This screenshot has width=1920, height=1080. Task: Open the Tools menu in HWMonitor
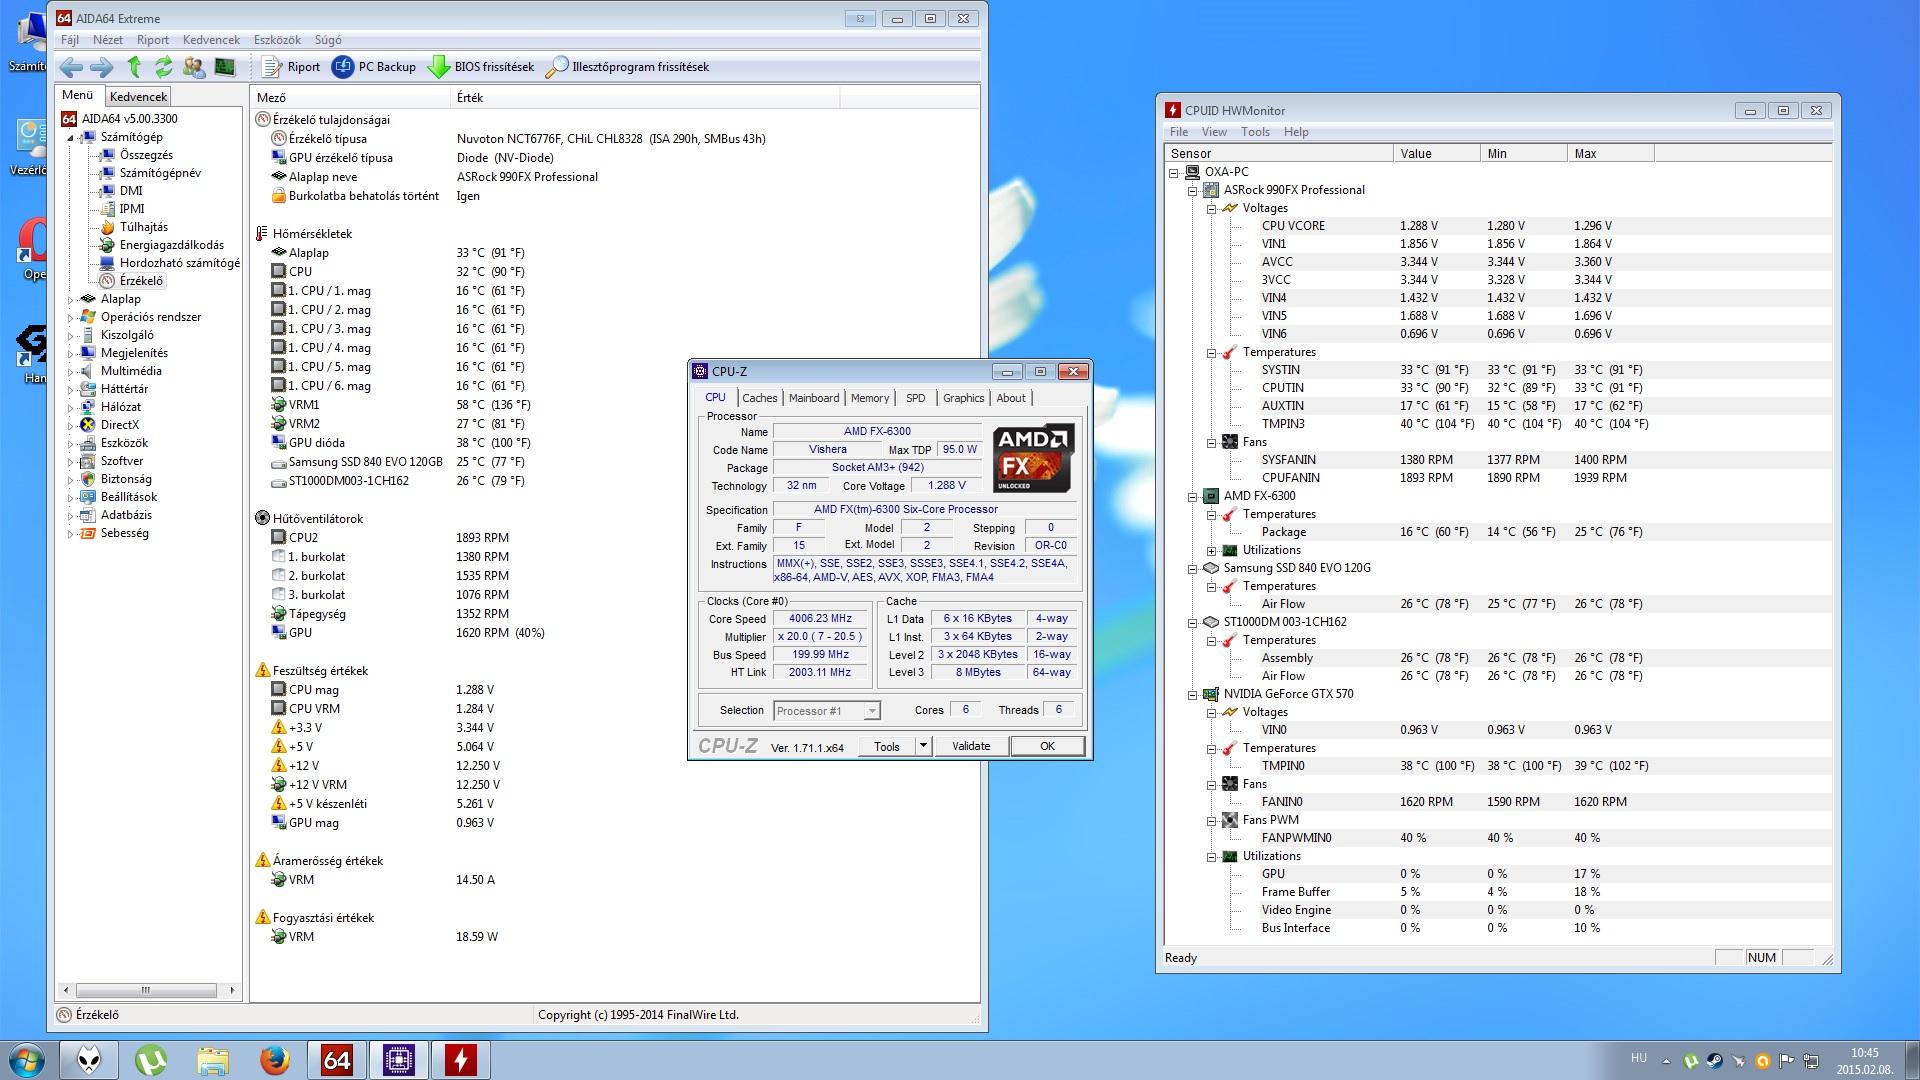click(1255, 132)
